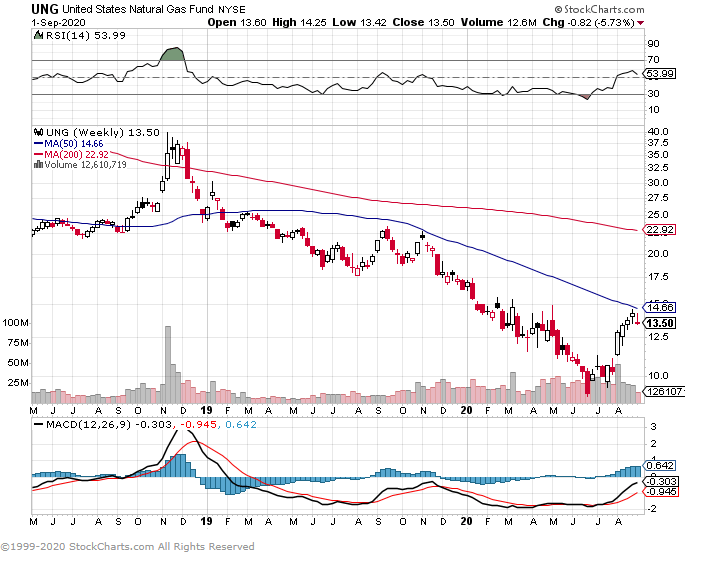Click the Low 13.42 value
702x564 pixels.
point(359,22)
